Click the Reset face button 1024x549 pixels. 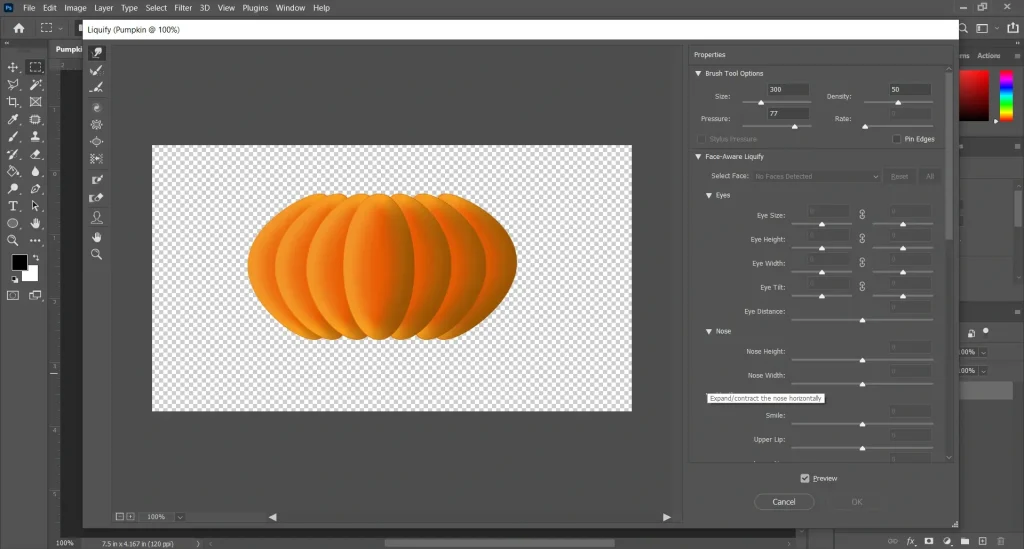tap(899, 176)
